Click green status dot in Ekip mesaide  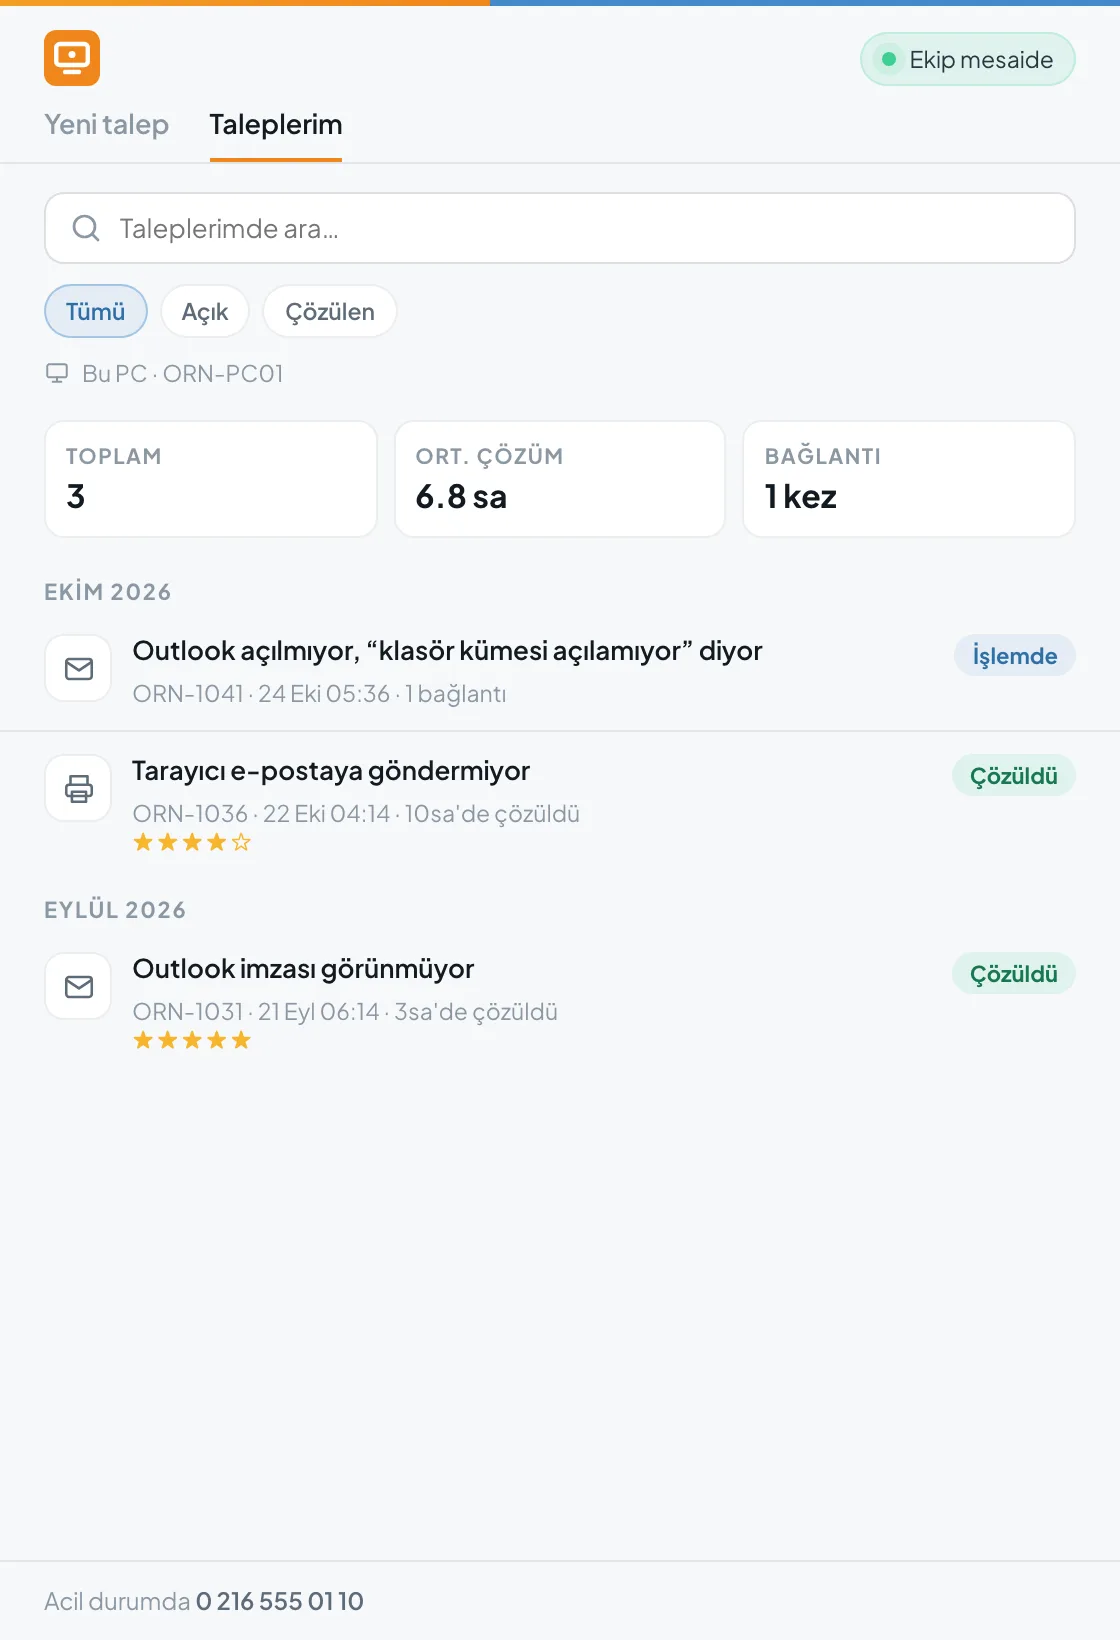tap(888, 59)
